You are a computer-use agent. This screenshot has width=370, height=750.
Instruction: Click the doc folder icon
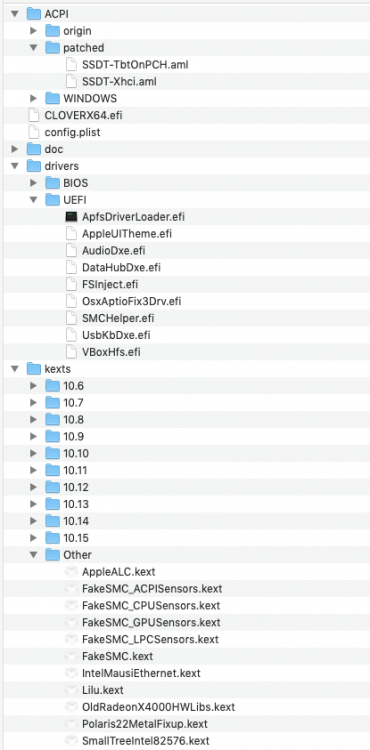[33, 149]
